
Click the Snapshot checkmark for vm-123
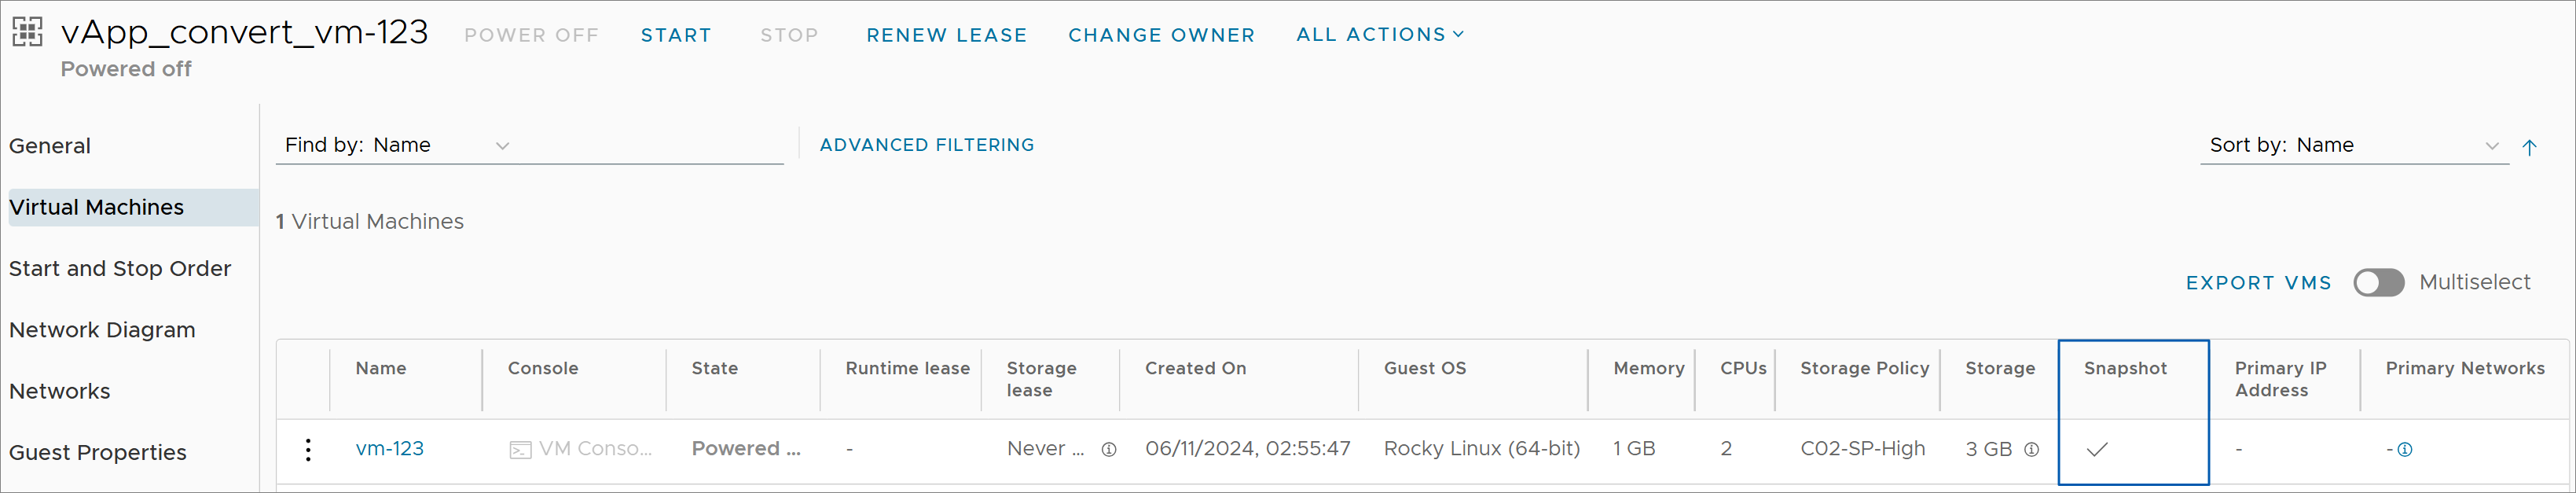point(2098,450)
